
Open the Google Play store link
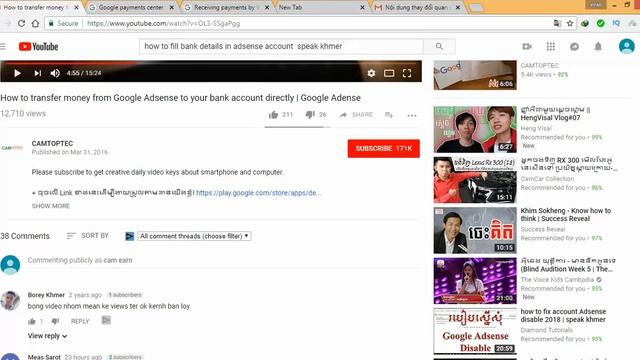coord(258,193)
